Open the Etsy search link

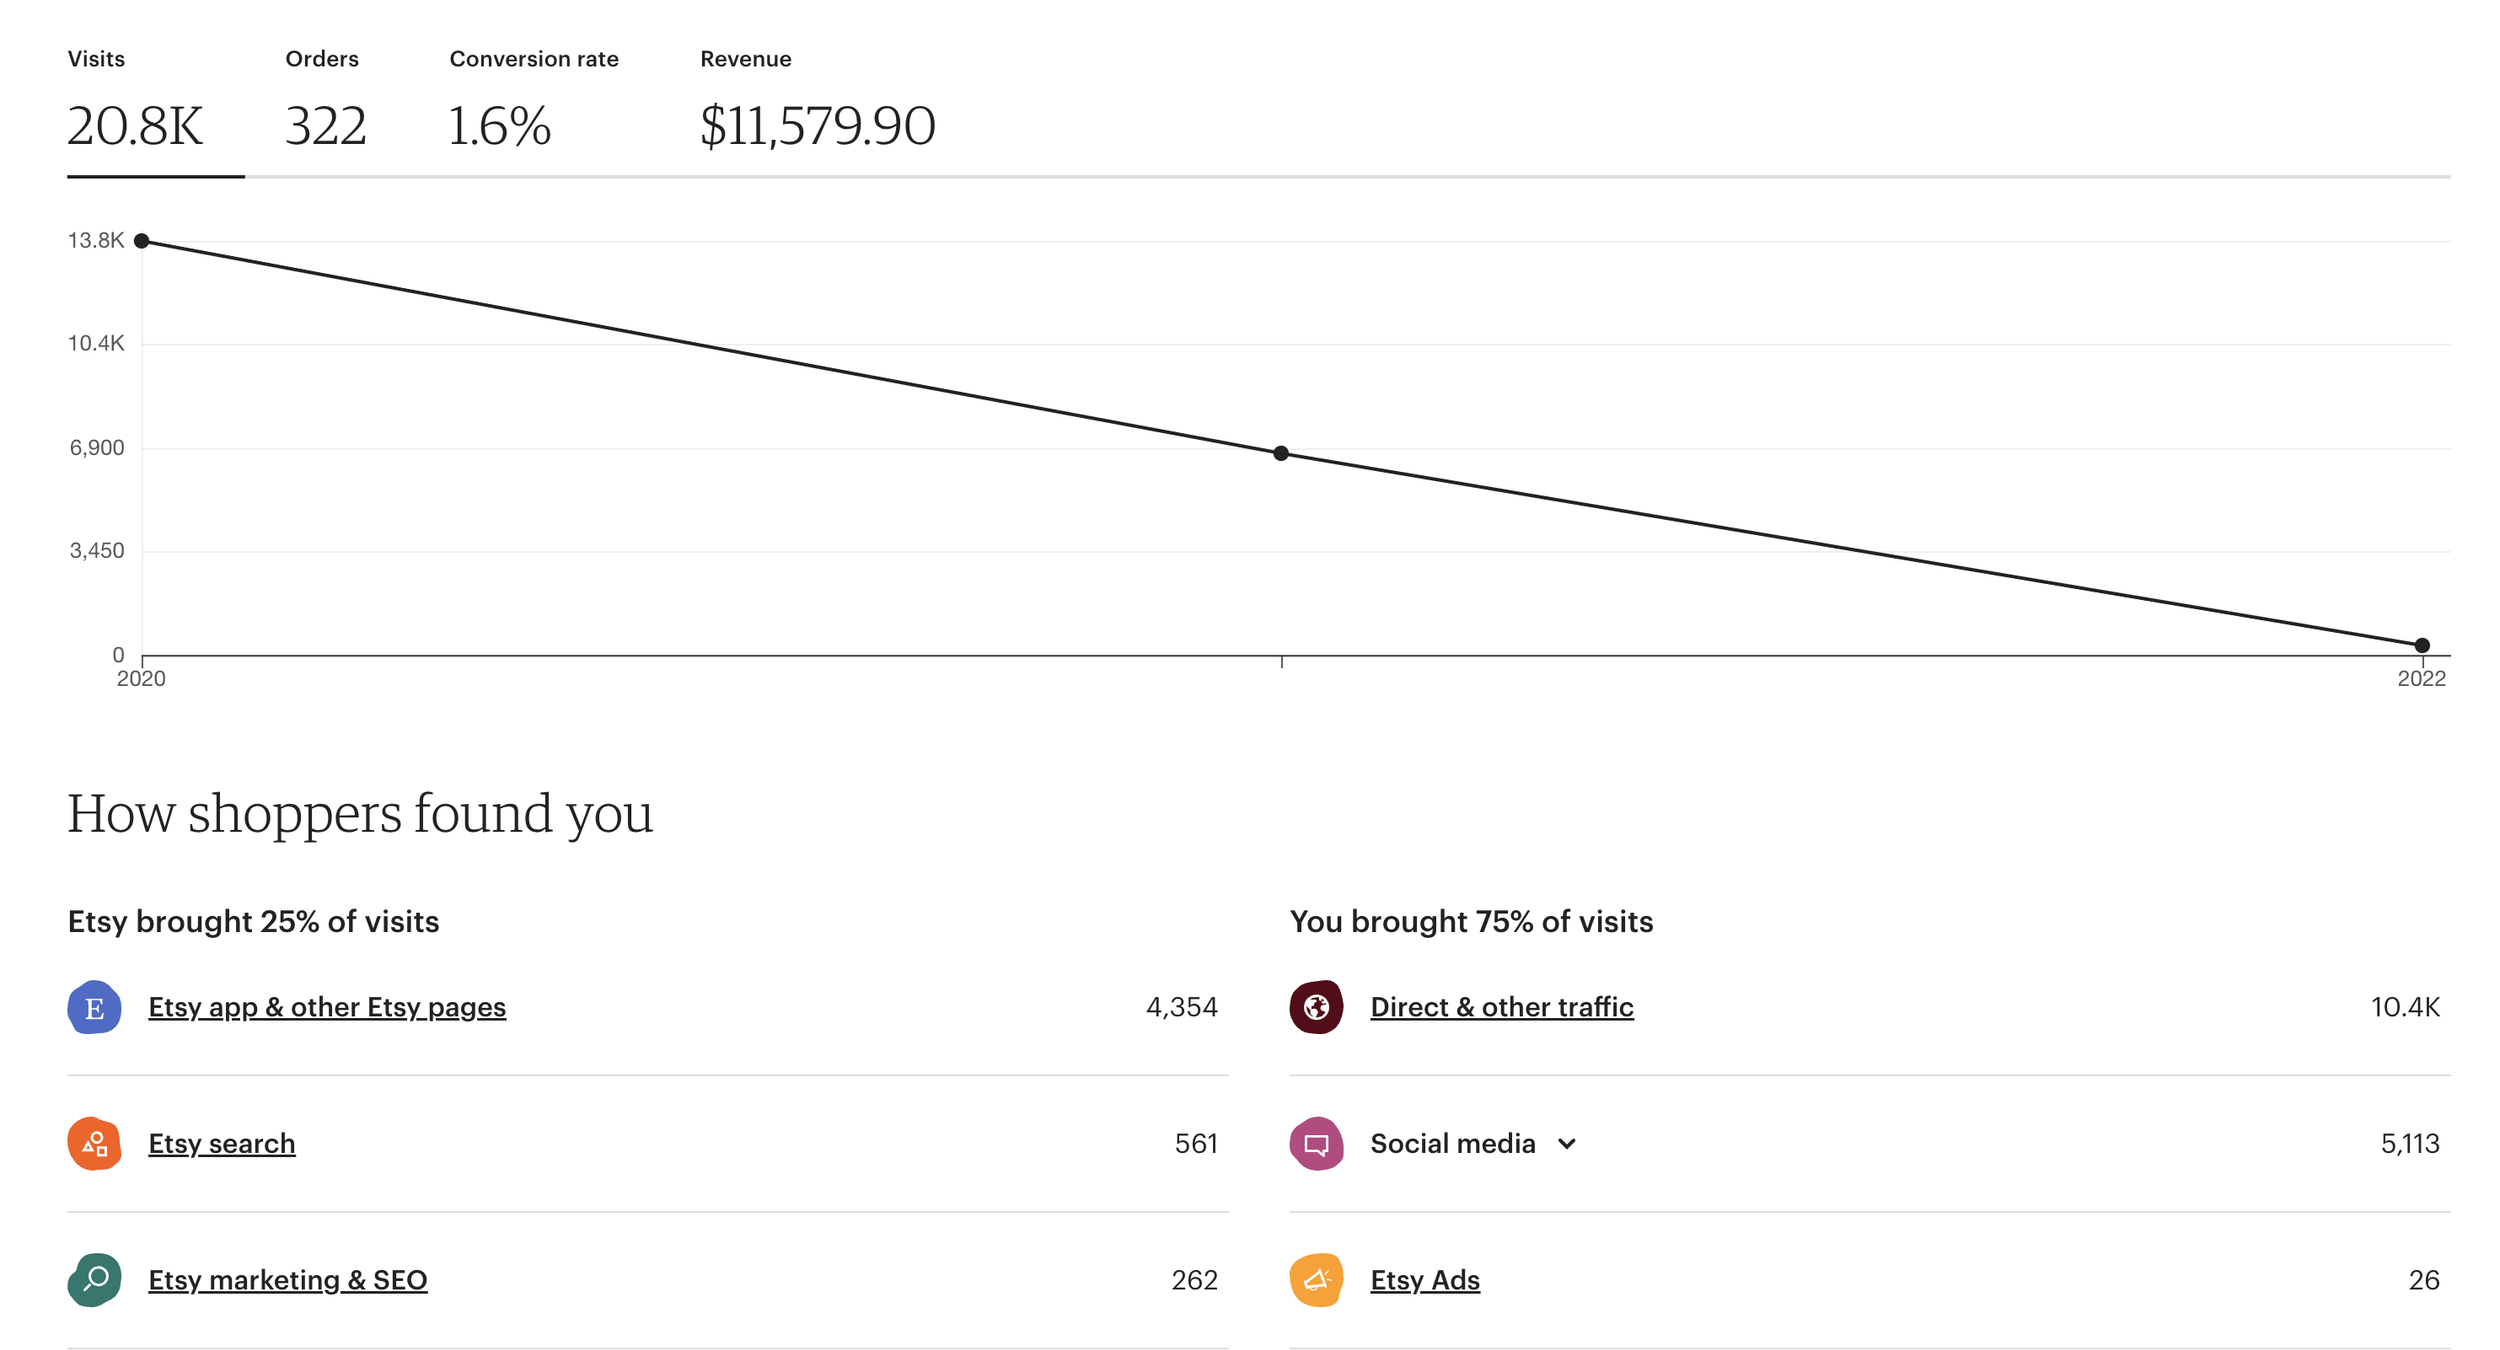click(222, 1143)
